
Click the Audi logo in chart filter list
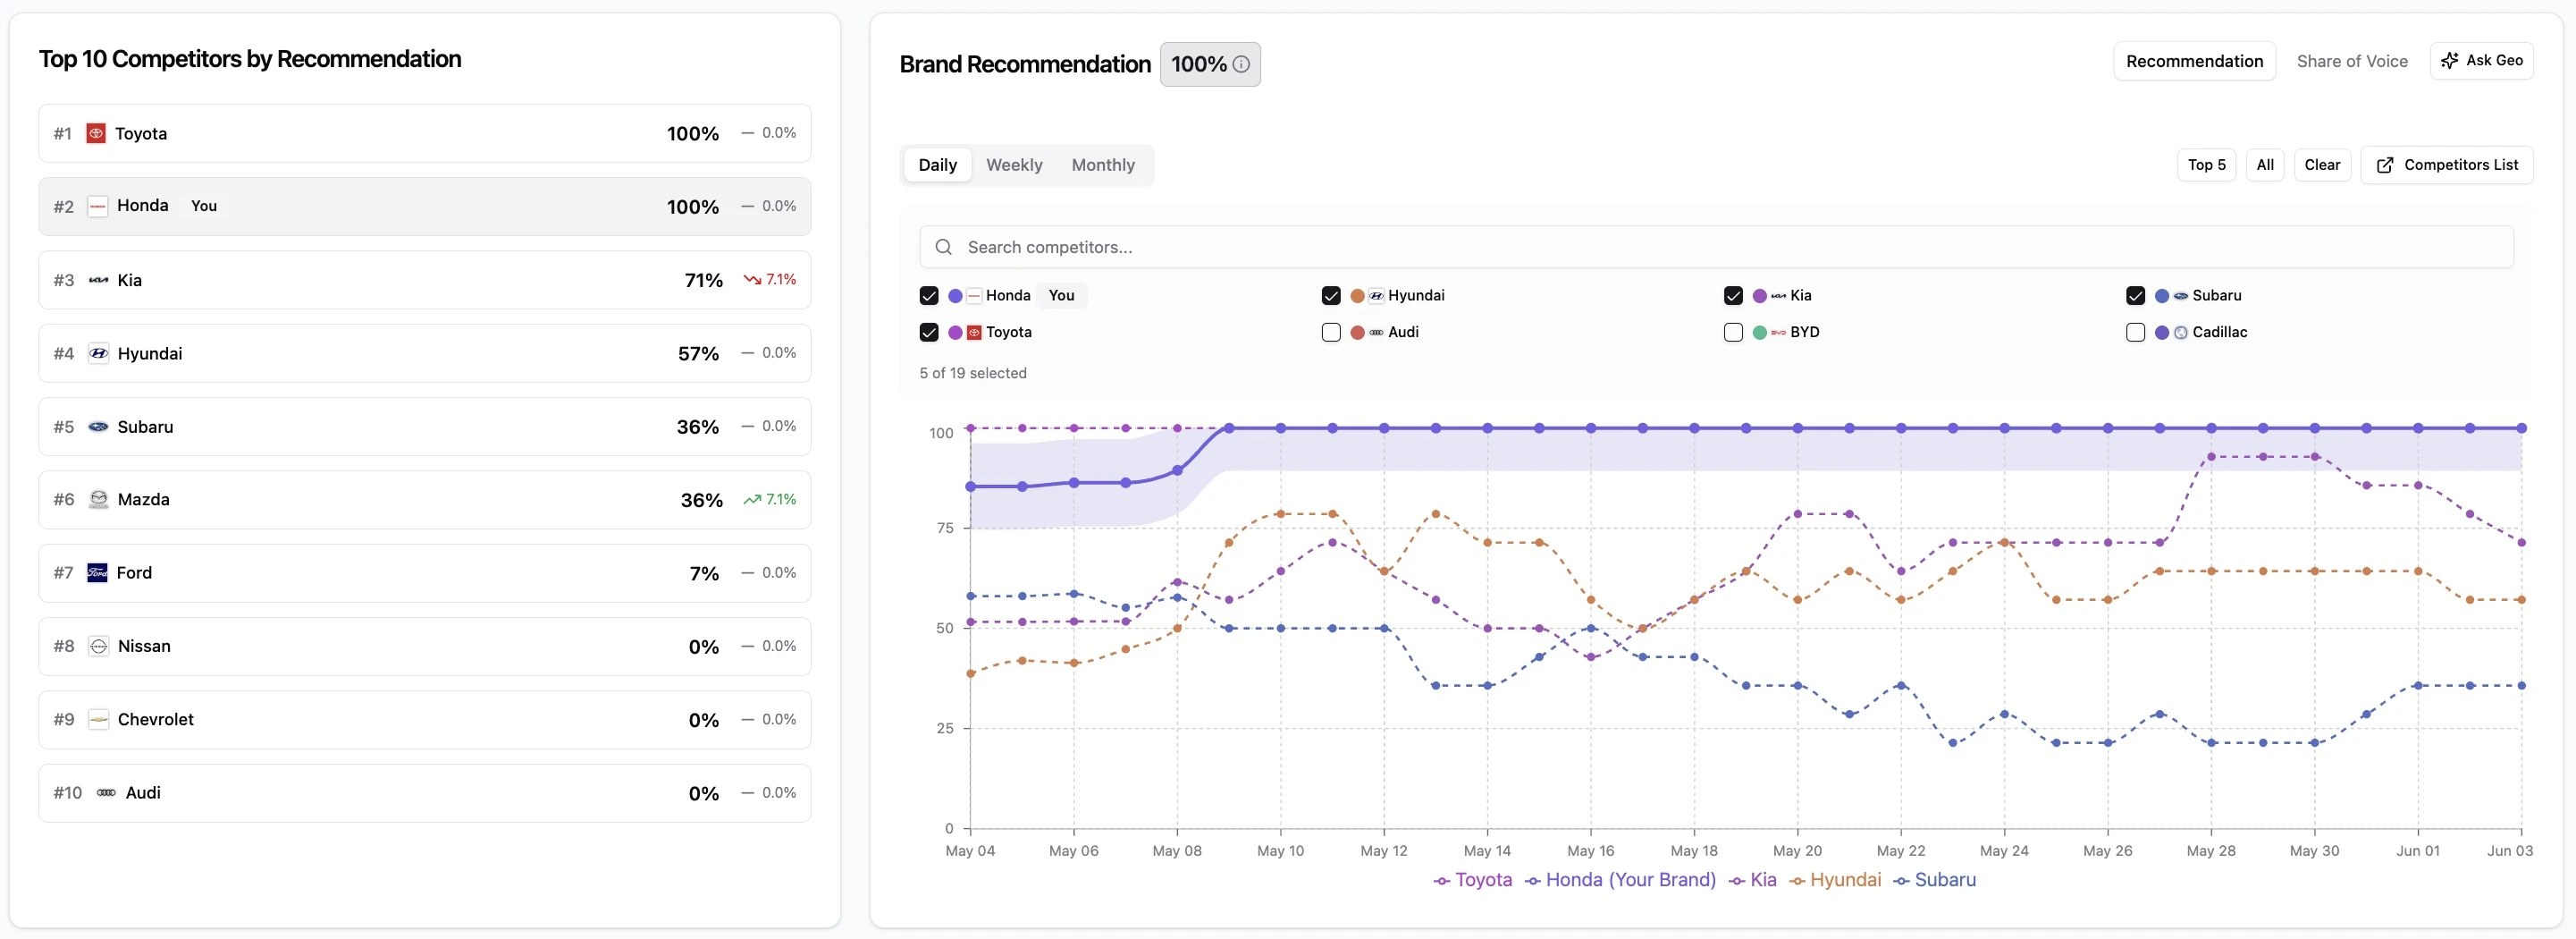(x=1376, y=333)
